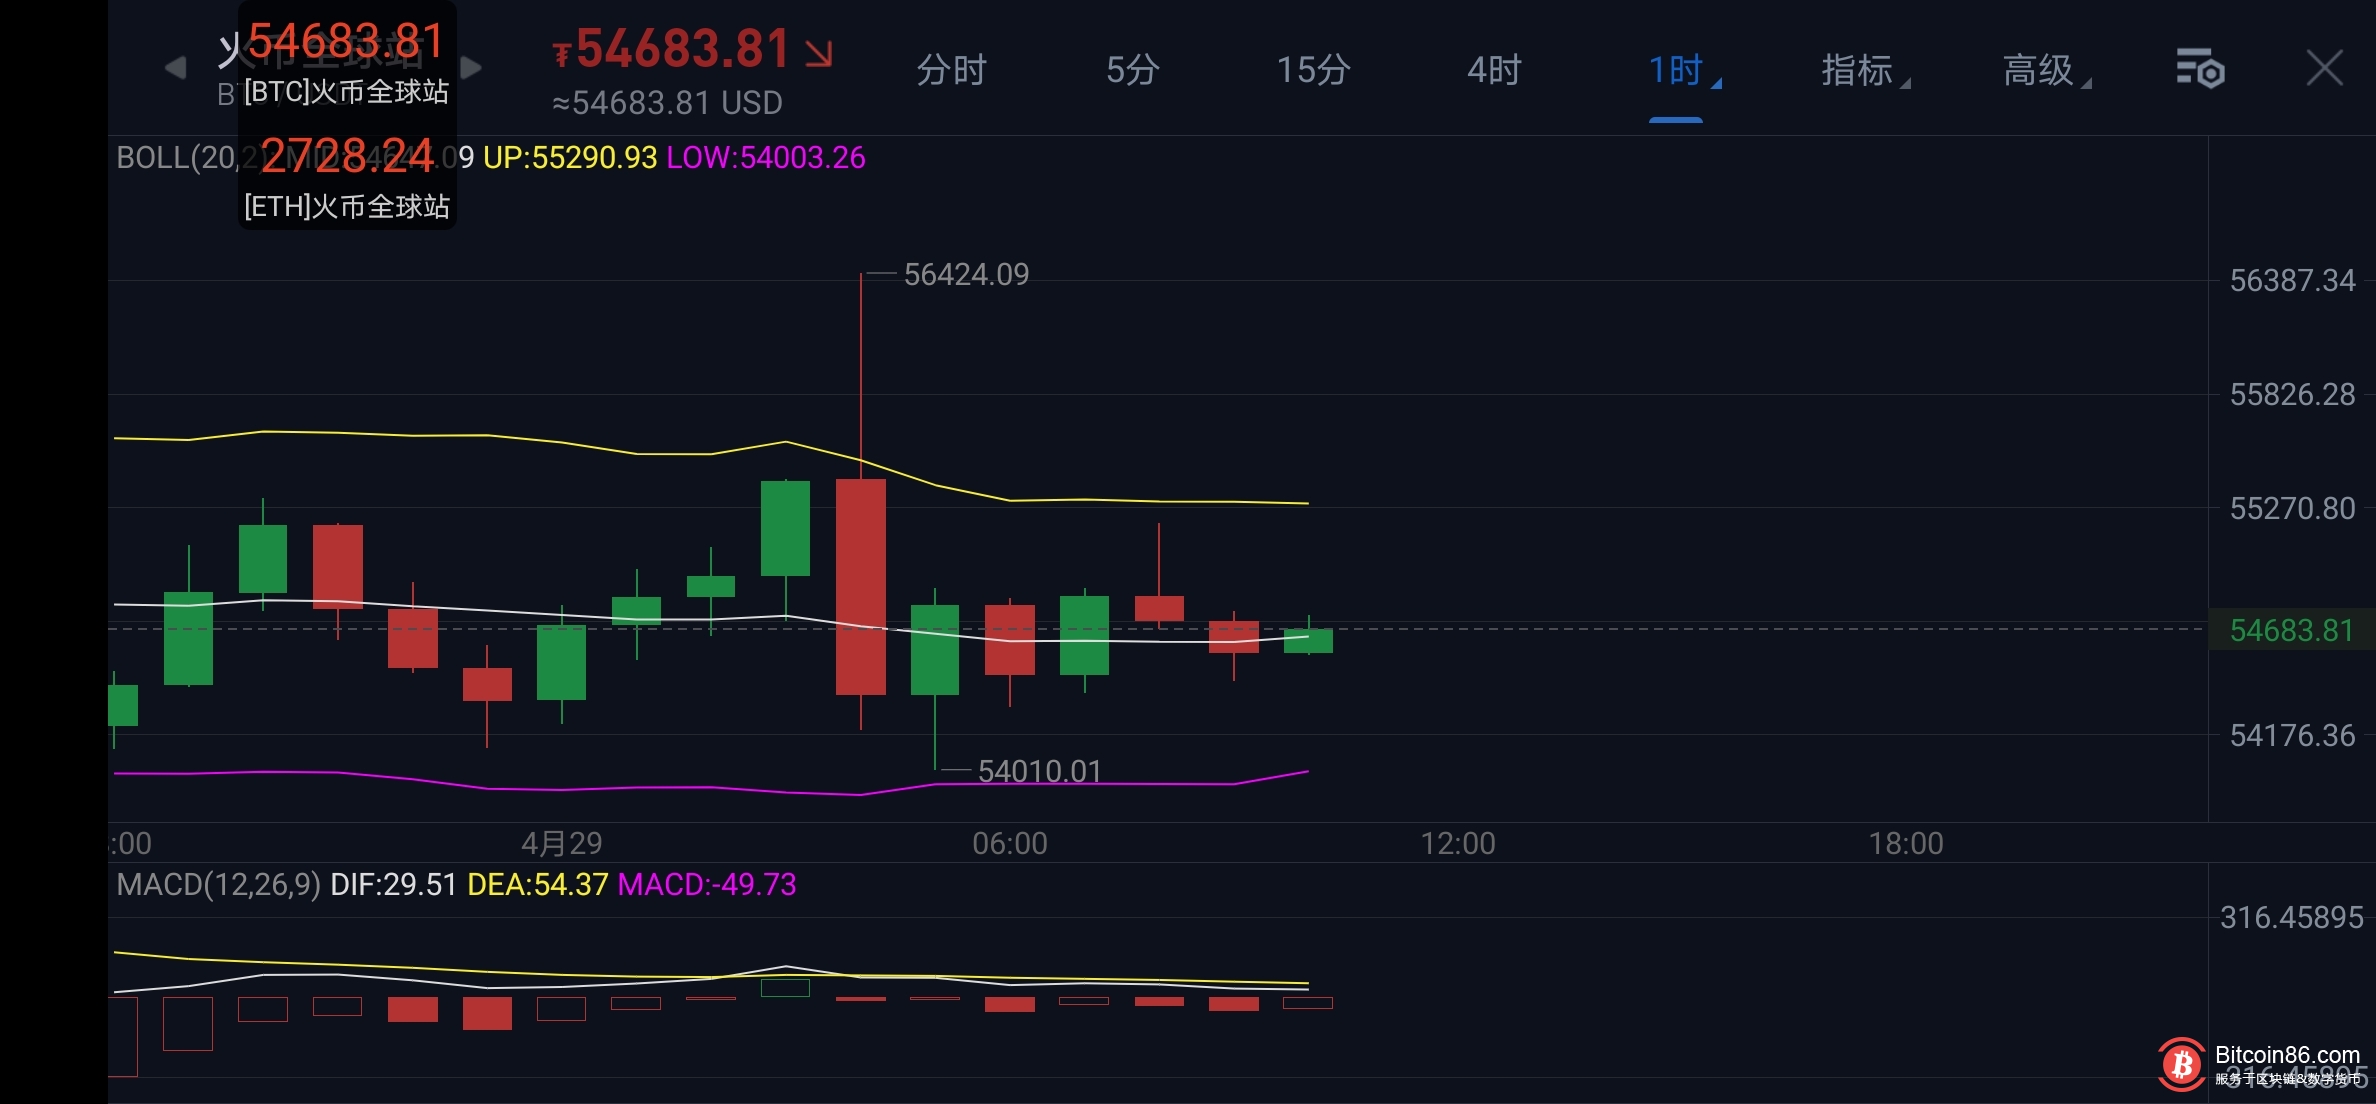Click the red price down-arrow icon
Viewport: 2376px width, 1104px height.
(x=819, y=53)
